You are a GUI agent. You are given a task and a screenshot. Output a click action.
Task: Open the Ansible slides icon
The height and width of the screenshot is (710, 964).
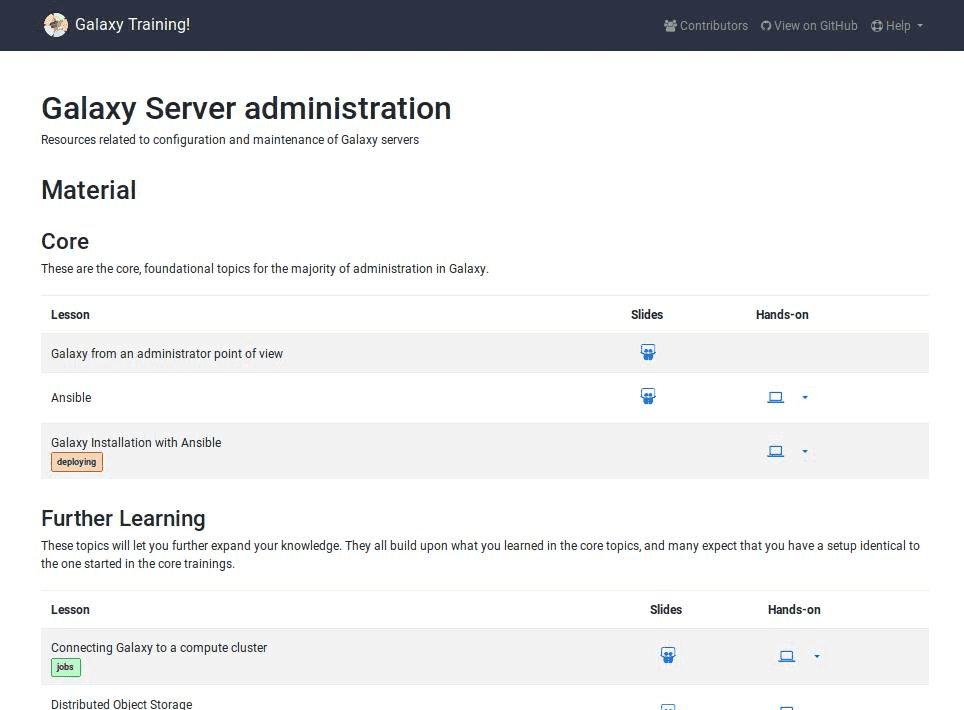[x=648, y=396]
